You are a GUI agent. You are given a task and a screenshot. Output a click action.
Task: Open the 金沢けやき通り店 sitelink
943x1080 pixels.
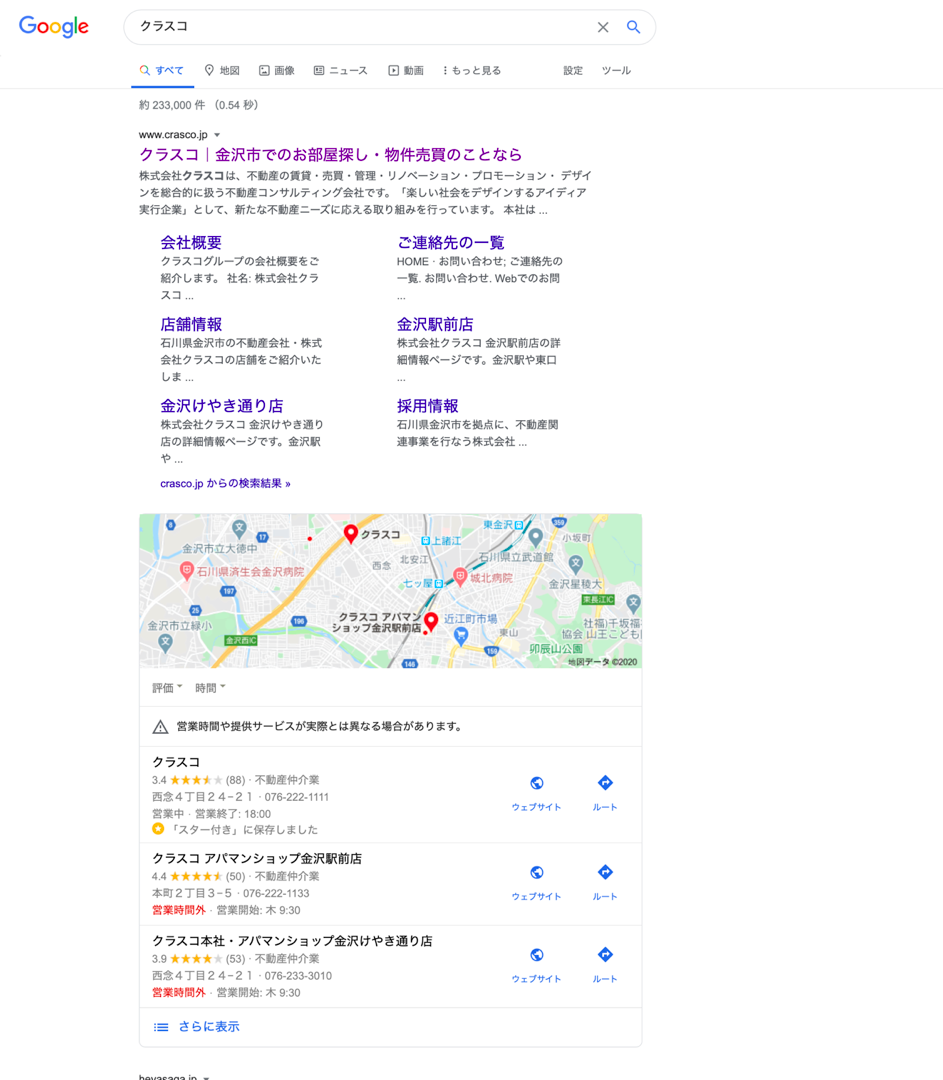point(222,406)
